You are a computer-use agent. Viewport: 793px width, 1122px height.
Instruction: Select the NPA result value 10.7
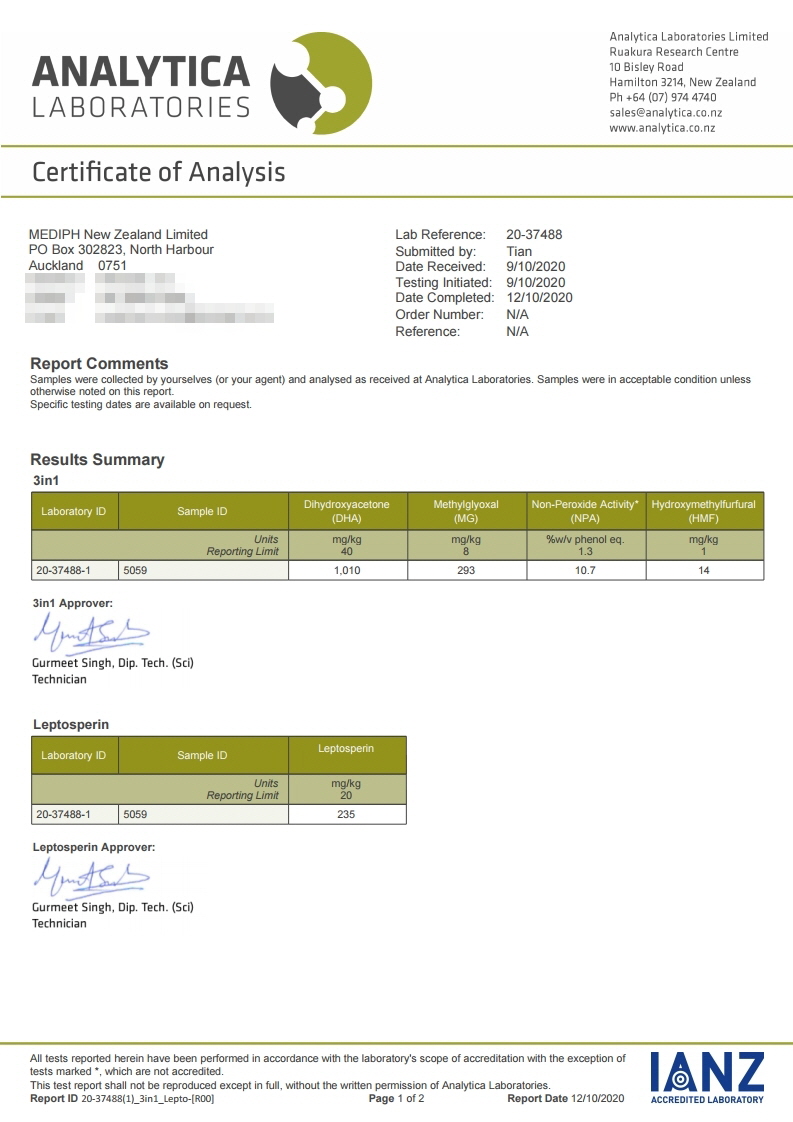(x=585, y=570)
